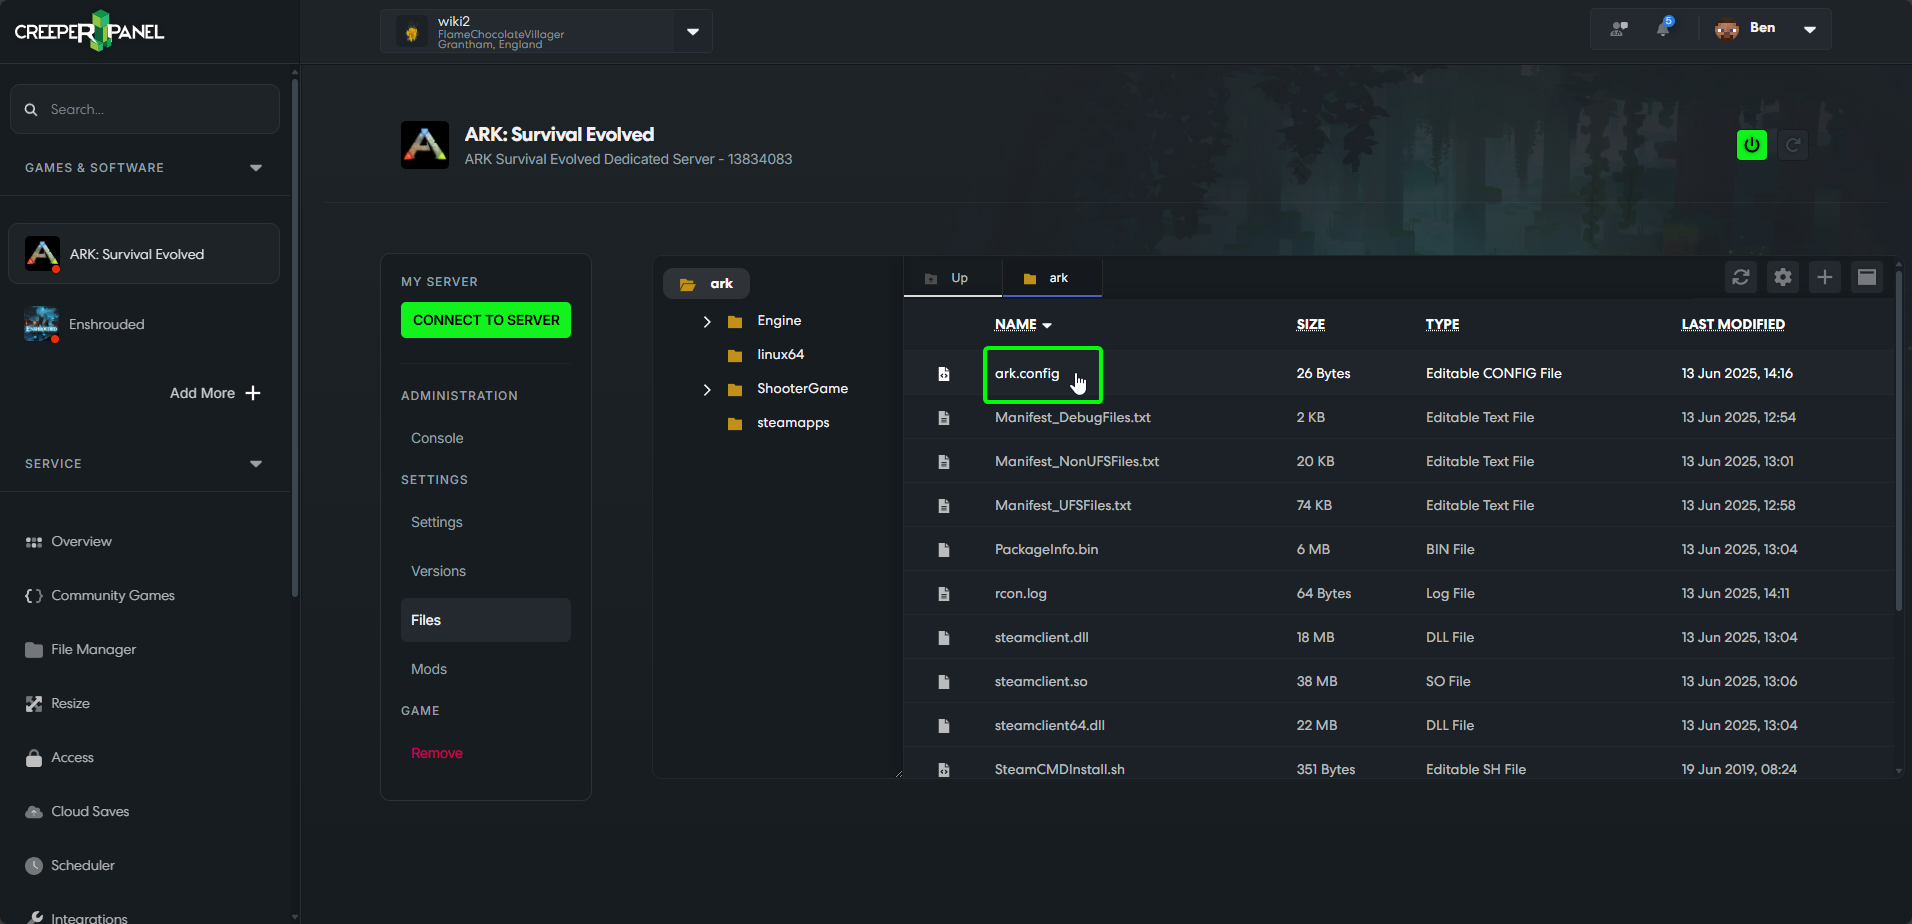Viewport: 1912px width, 924px height.
Task: Click the file manager panel layout icon
Action: click(x=1867, y=277)
